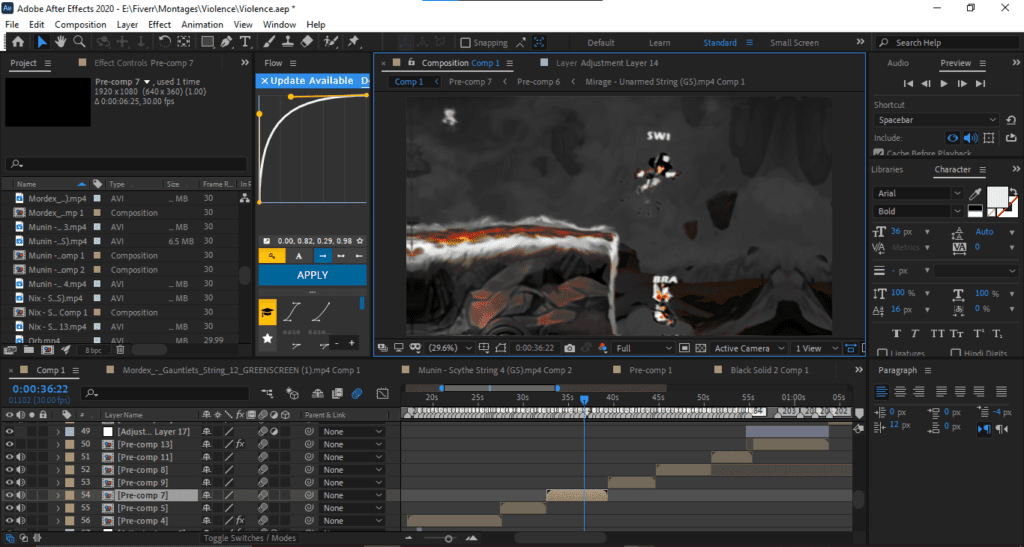The width and height of the screenshot is (1024, 547).
Task: Select the Pen tool
Action: pos(226,42)
